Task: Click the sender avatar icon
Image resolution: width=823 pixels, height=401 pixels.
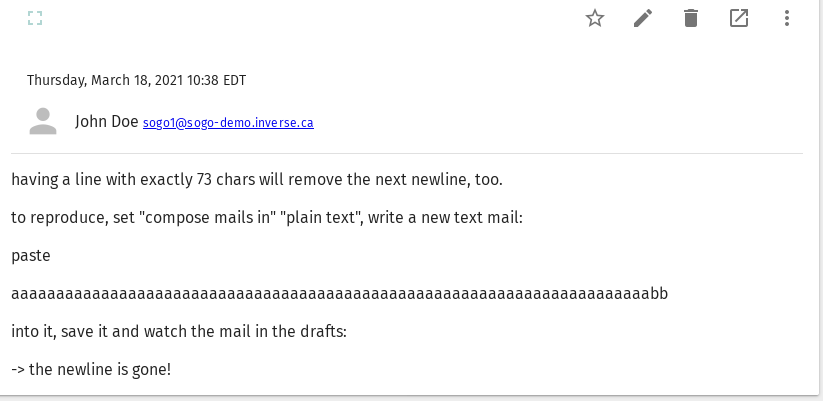Action: click(43, 122)
